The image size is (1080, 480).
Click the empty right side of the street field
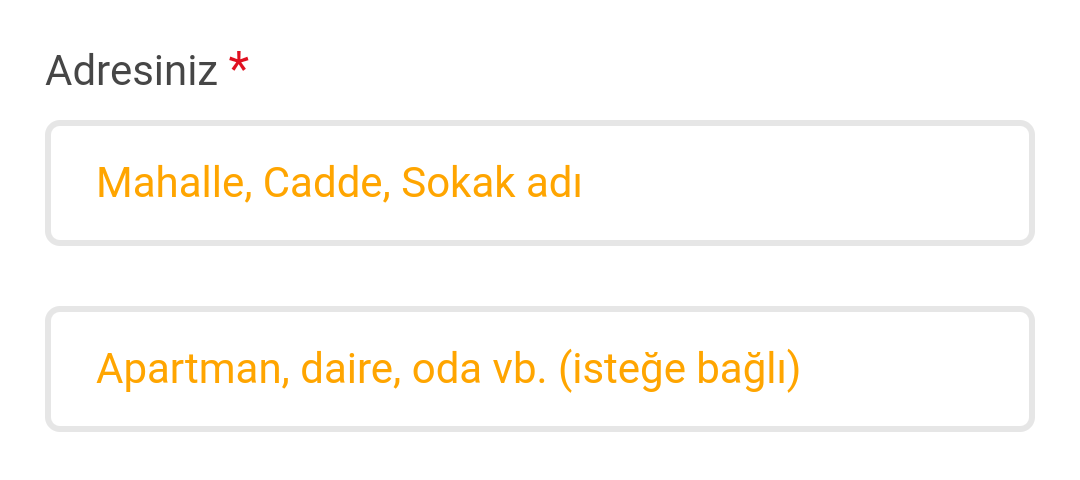tap(850, 183)
